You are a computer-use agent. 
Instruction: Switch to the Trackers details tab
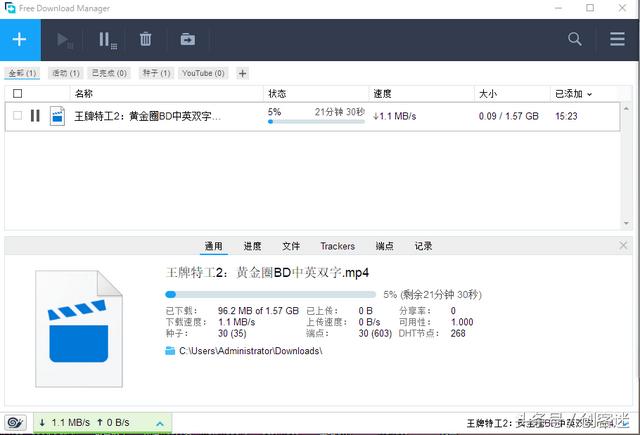(338, 246)
